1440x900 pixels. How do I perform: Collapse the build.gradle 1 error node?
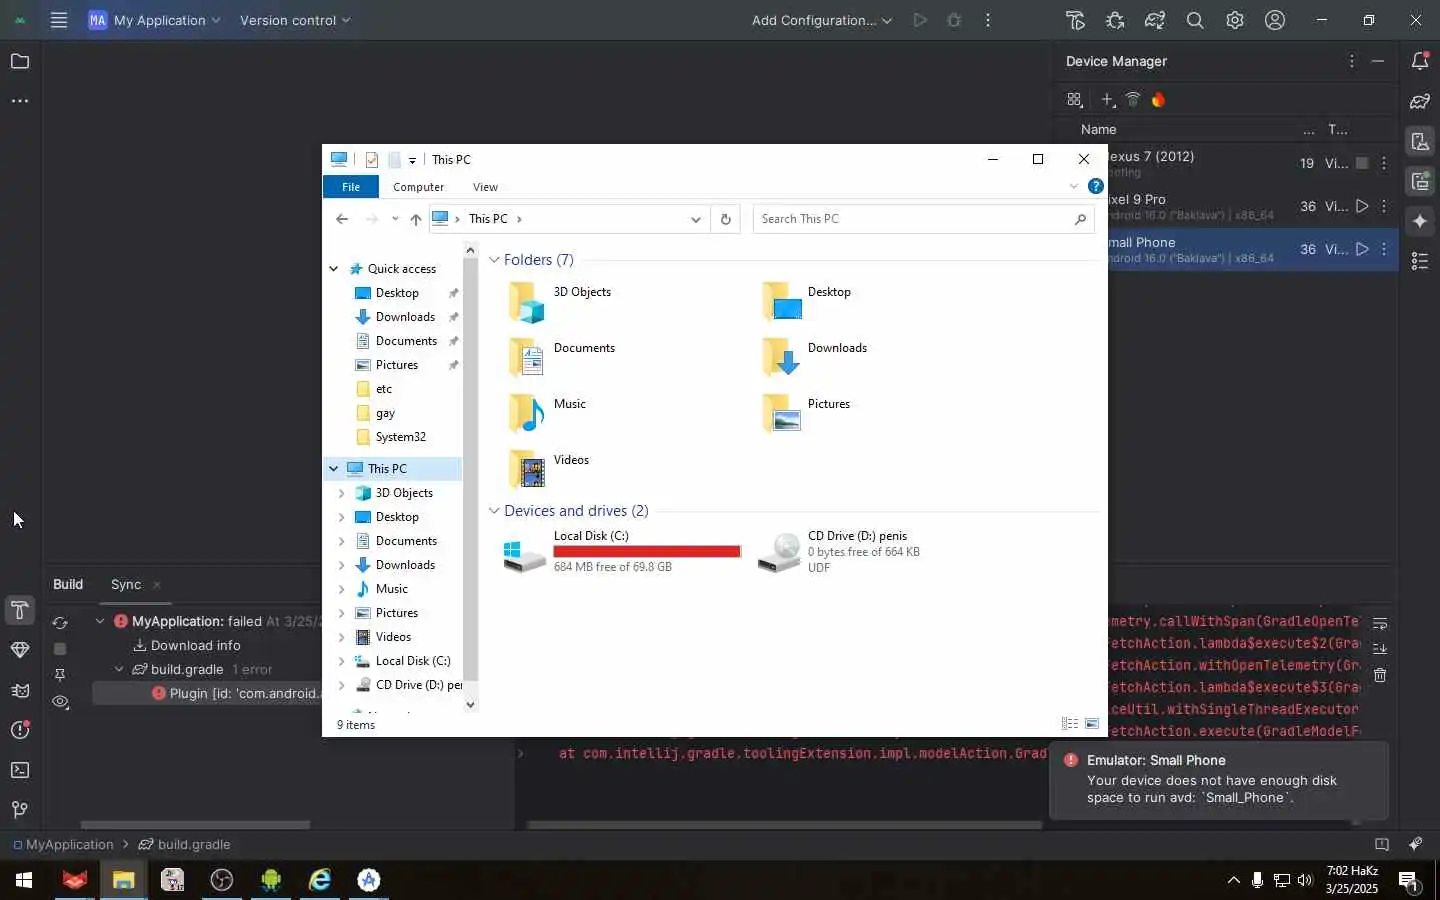[119, 670]
